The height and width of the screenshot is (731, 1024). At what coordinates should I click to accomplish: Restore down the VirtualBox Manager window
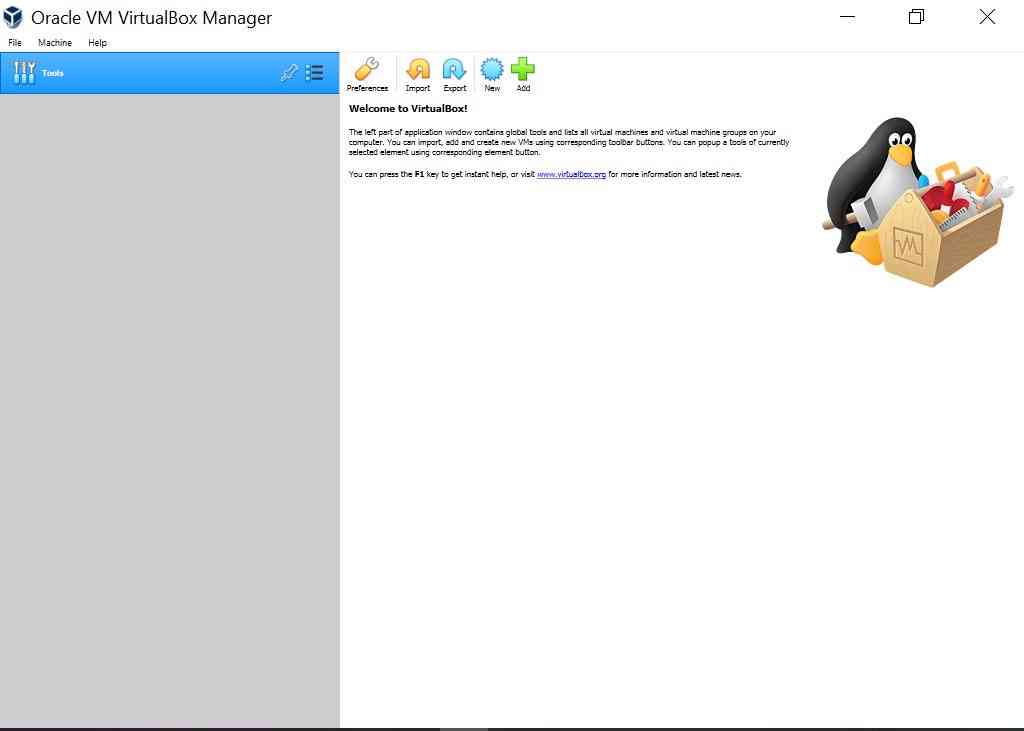point(916,17)
